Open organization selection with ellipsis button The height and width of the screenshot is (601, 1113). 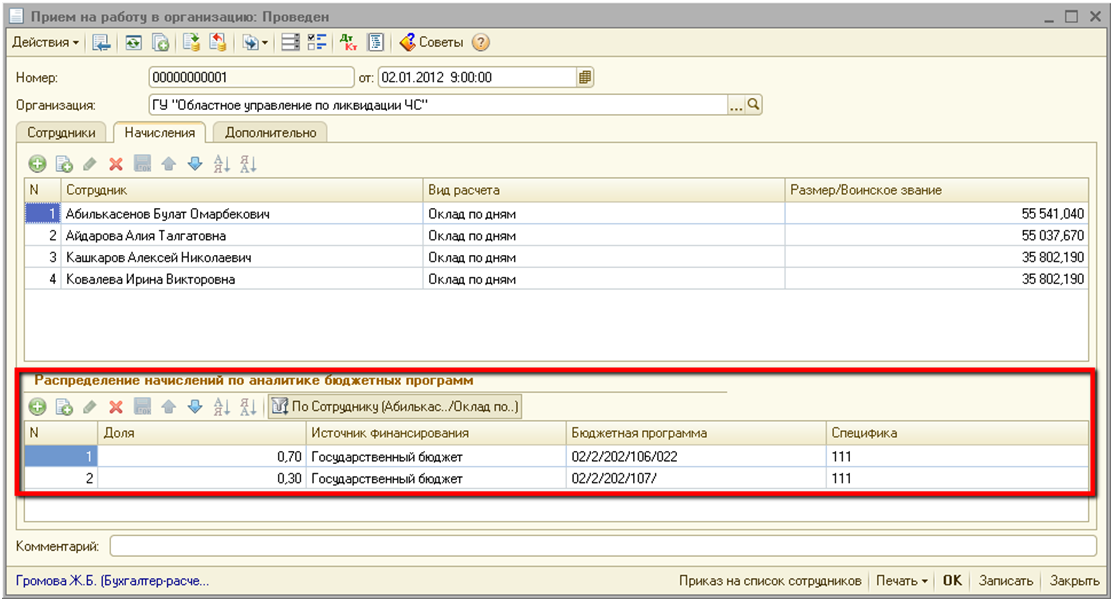click(737, 105)
